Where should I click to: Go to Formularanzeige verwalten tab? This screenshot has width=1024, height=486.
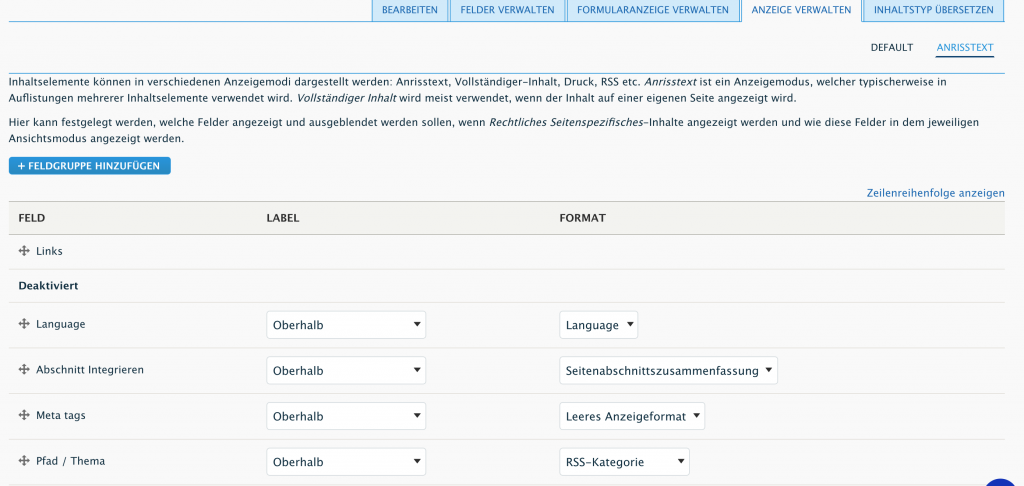click(x=653, y=10)
